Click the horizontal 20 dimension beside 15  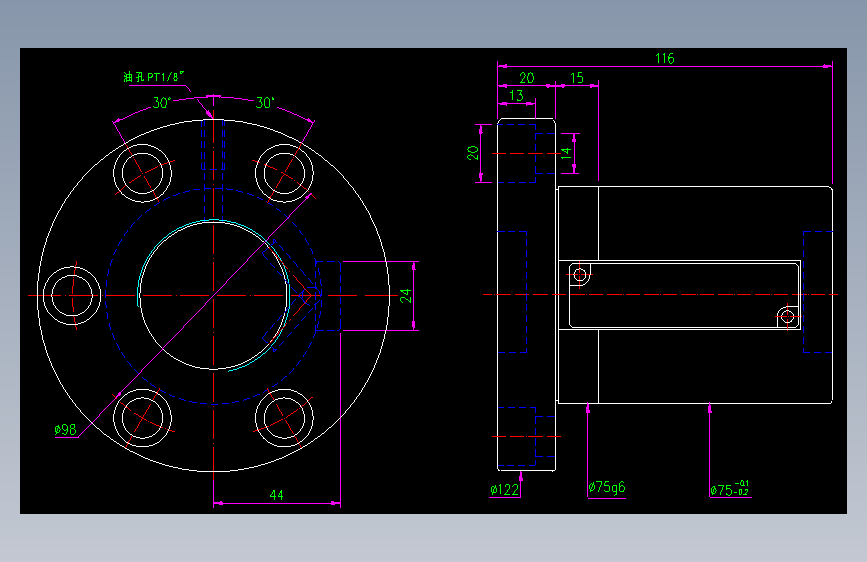(527, 78)
